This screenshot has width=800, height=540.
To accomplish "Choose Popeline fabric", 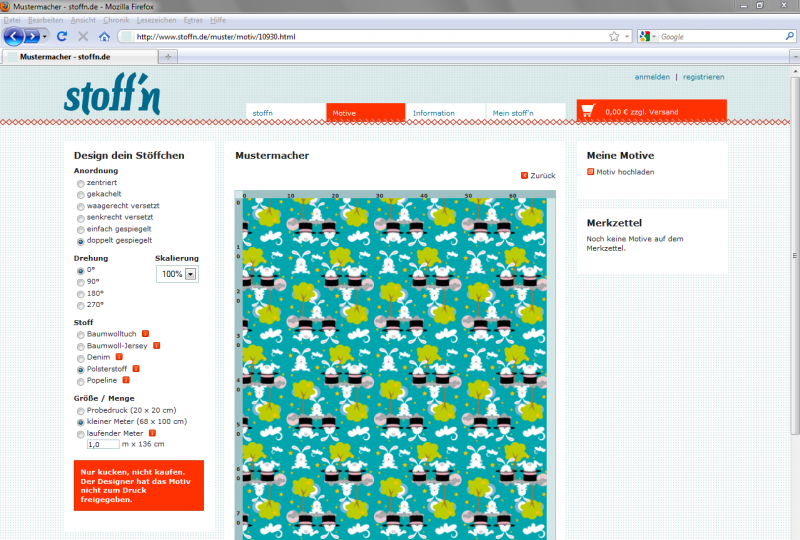I will (x=81, y=381).
